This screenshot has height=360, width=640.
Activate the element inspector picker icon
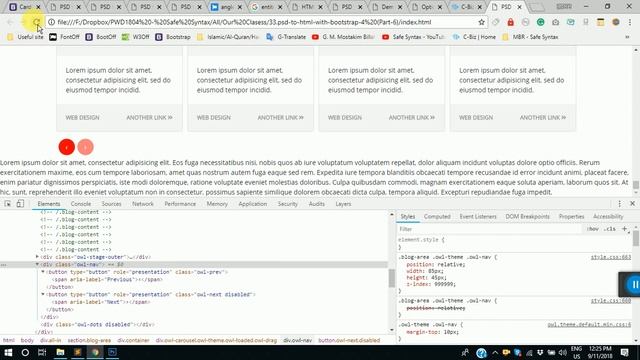(8, 204)
